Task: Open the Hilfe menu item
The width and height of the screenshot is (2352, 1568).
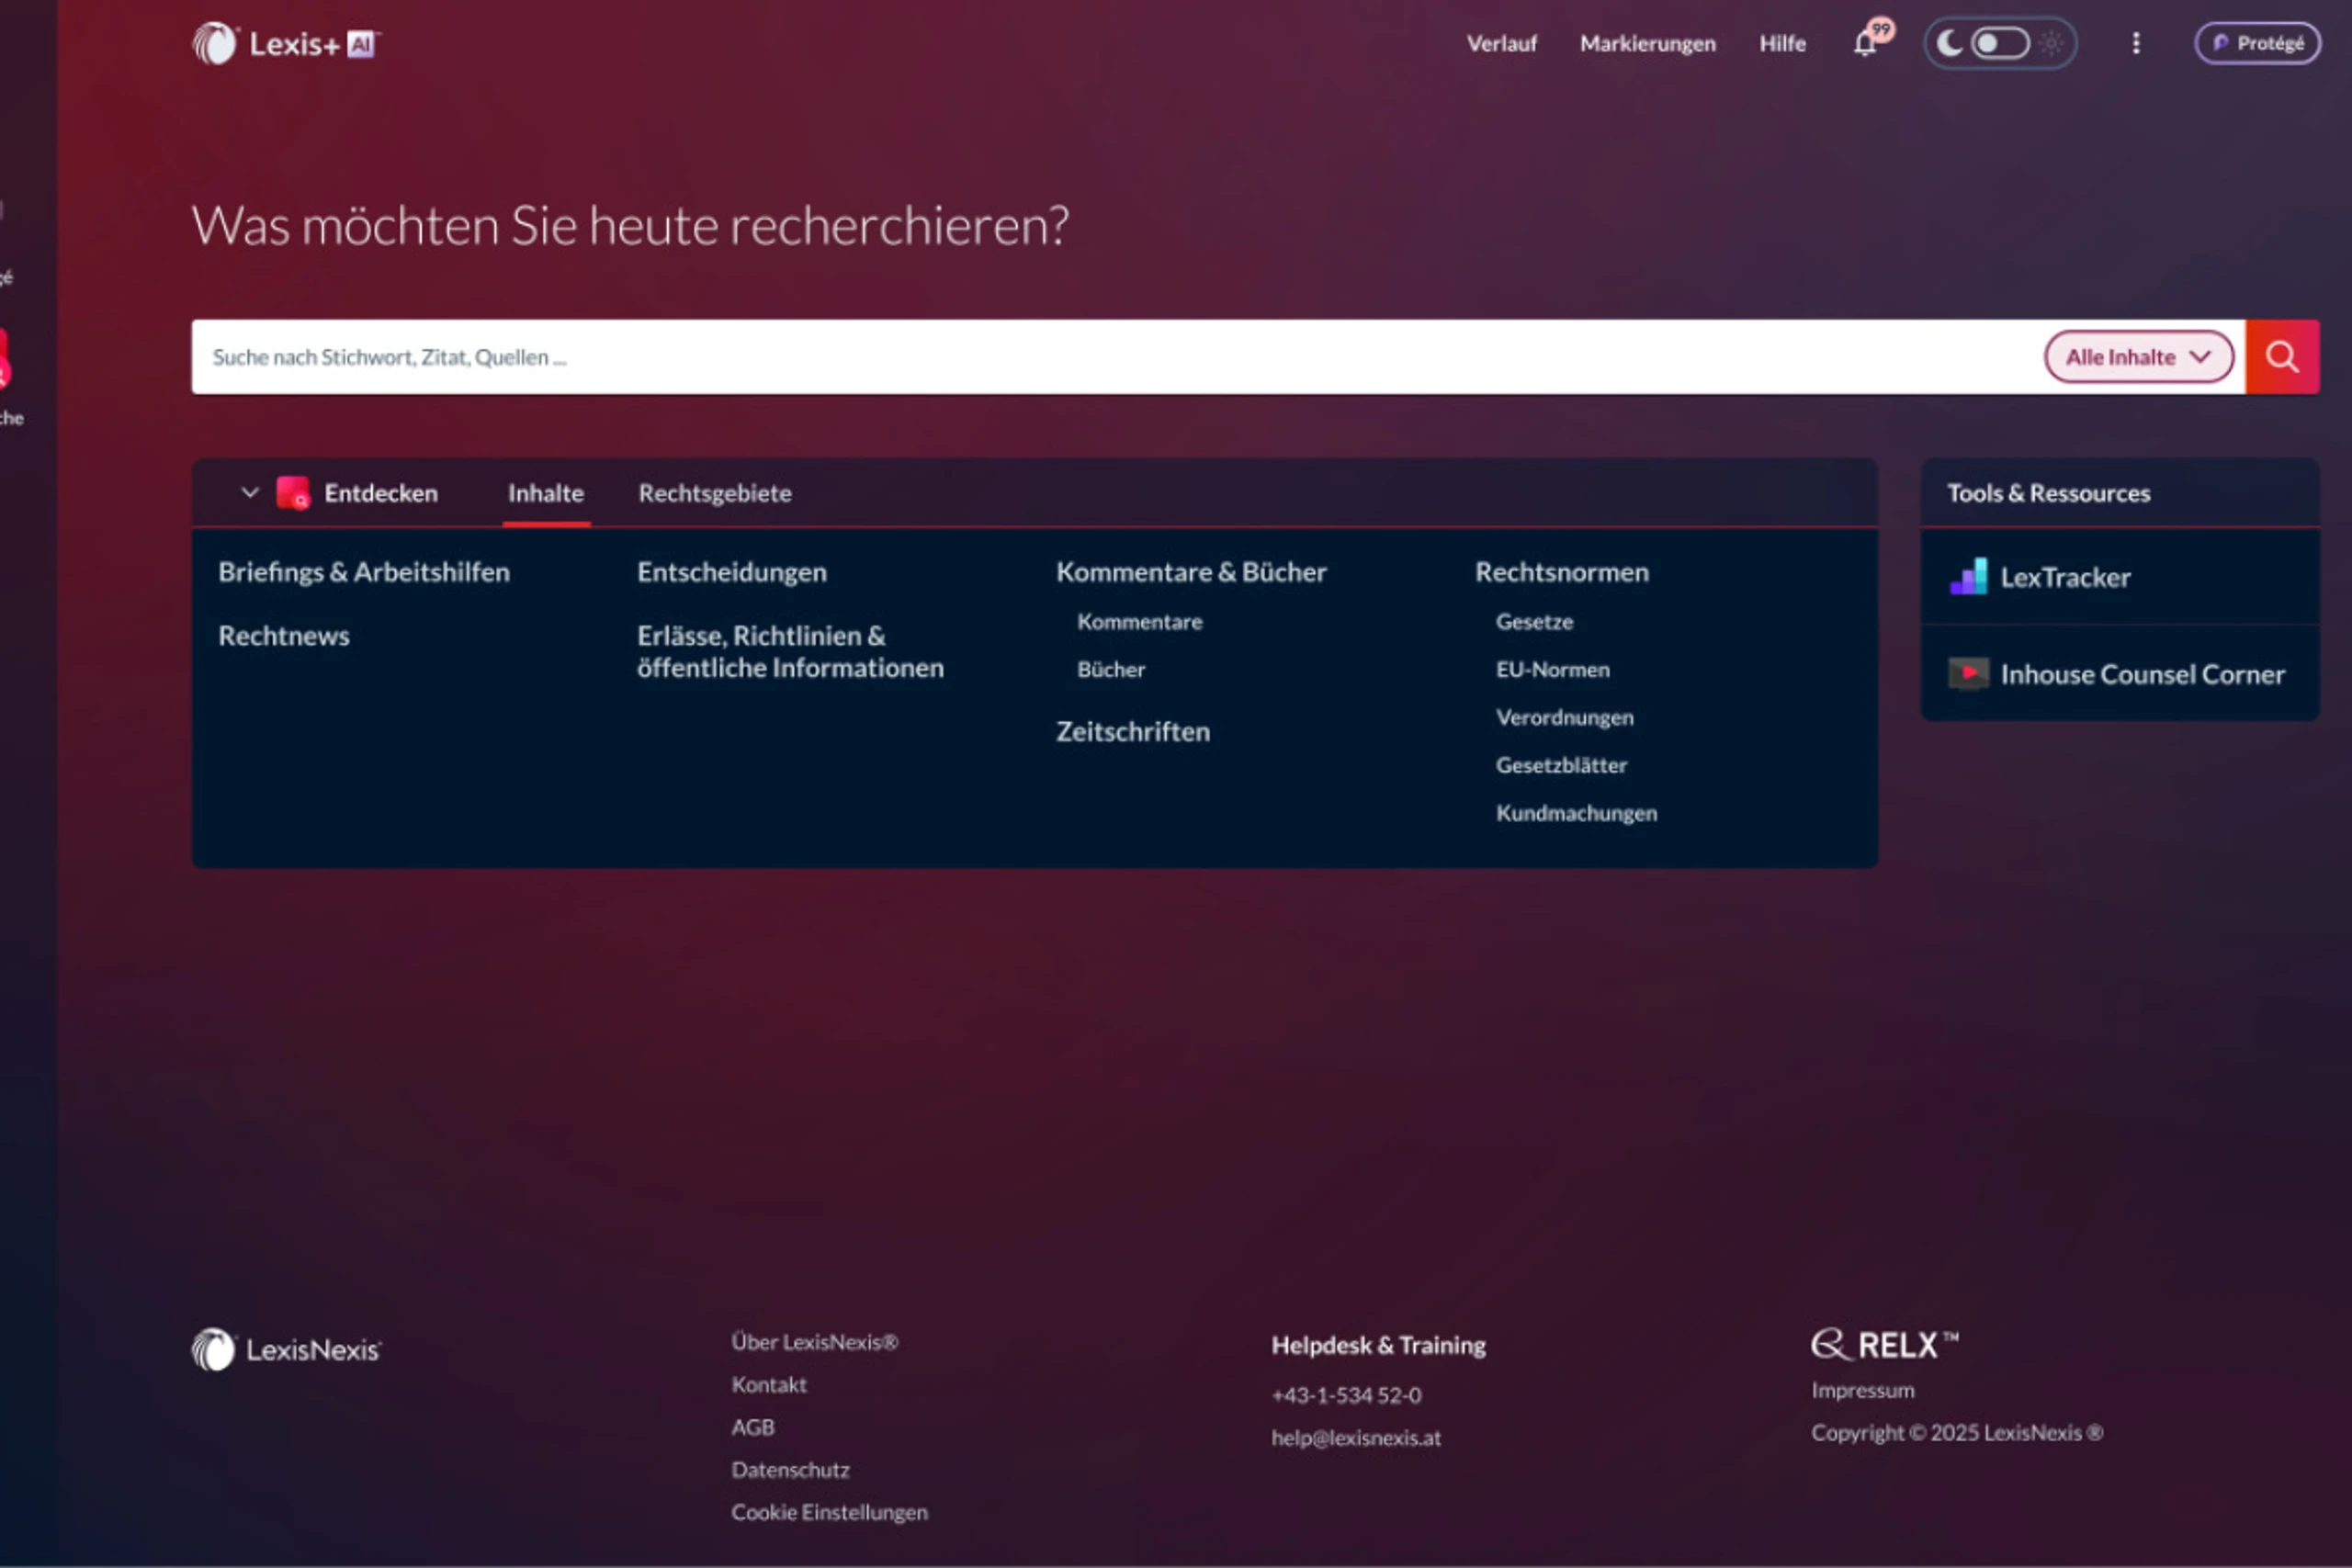Action: point(1781,44)
